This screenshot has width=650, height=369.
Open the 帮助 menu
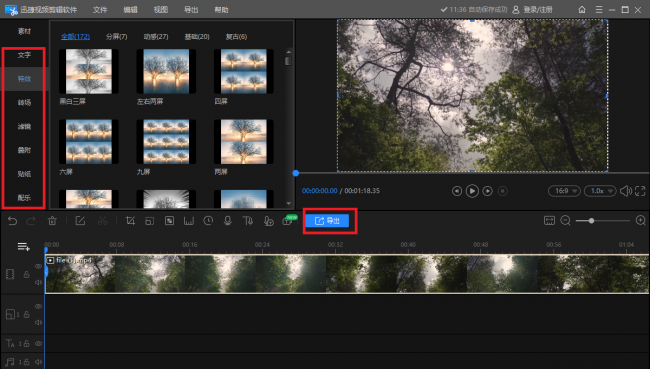pyautogui.click(x=221, y=10)
